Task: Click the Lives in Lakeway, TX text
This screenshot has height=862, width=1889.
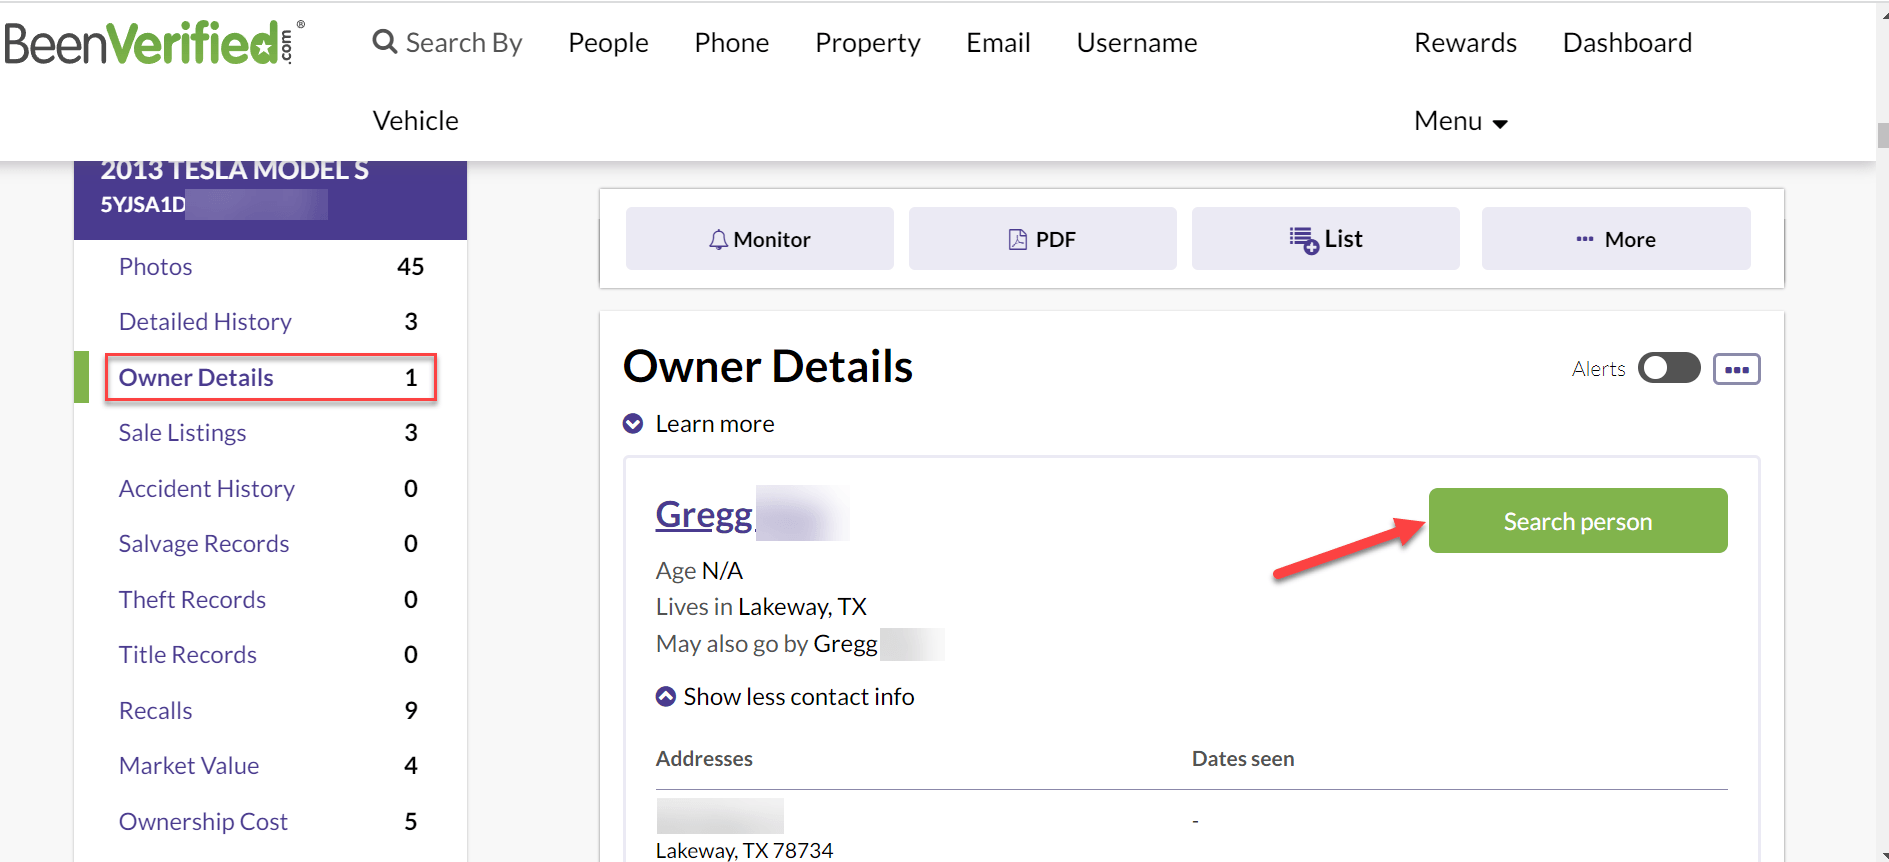Action: [x=761, y=607]
